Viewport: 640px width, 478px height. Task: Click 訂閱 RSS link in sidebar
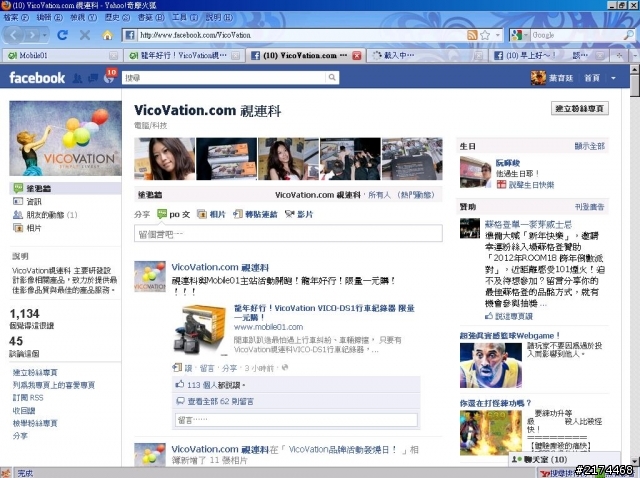tap(28, 398)
